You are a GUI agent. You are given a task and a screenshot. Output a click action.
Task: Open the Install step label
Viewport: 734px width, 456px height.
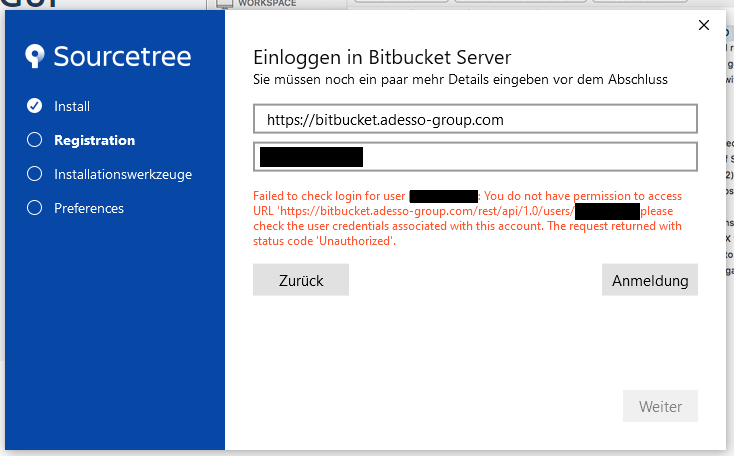click(72, 106)
